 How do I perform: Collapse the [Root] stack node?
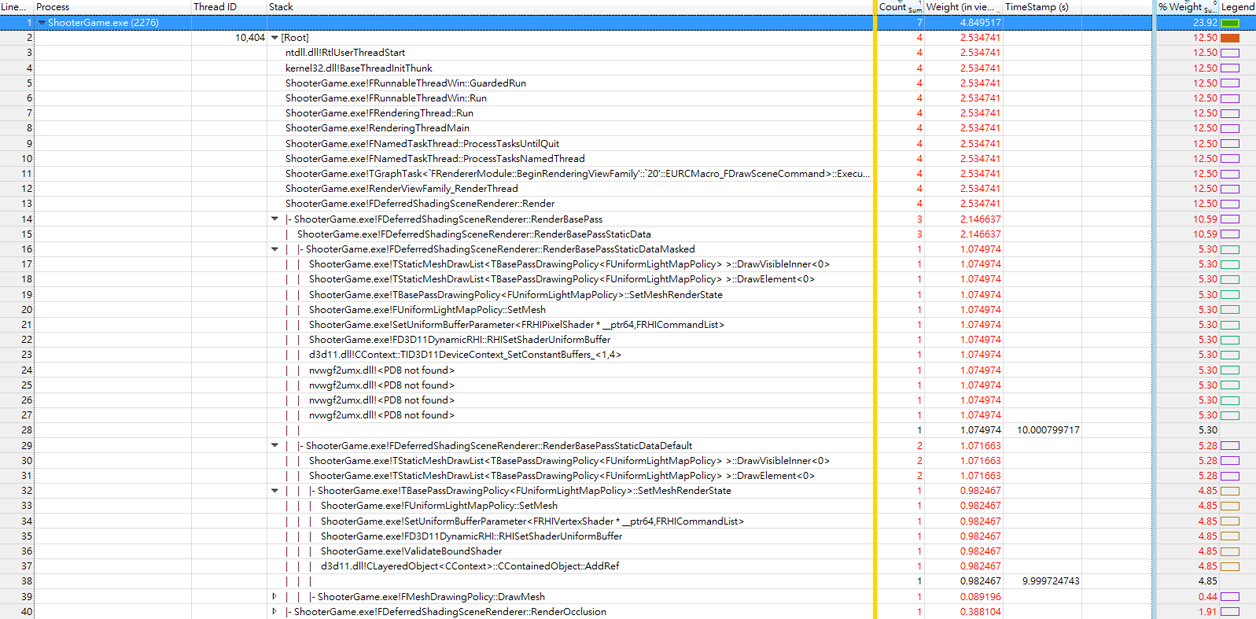point(275,37)
